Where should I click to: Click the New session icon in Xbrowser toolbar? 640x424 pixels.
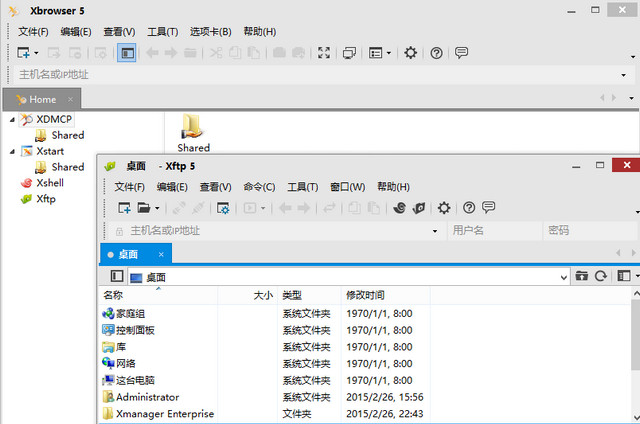pyautogui.click(x=23, y=53)
